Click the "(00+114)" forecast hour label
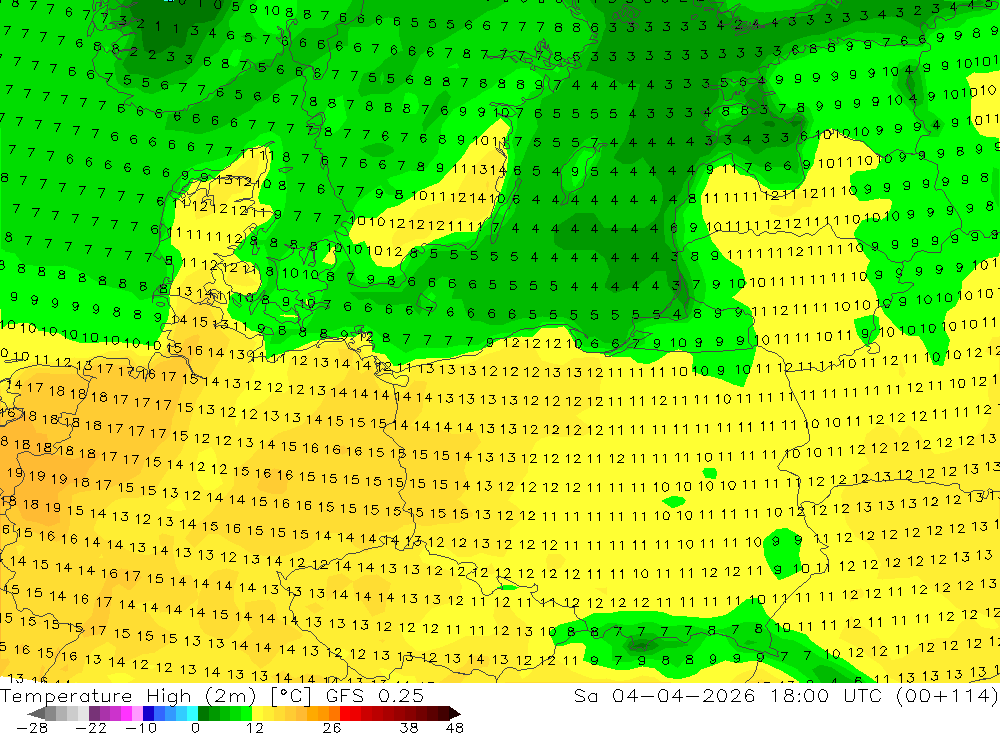 (947, 695)
